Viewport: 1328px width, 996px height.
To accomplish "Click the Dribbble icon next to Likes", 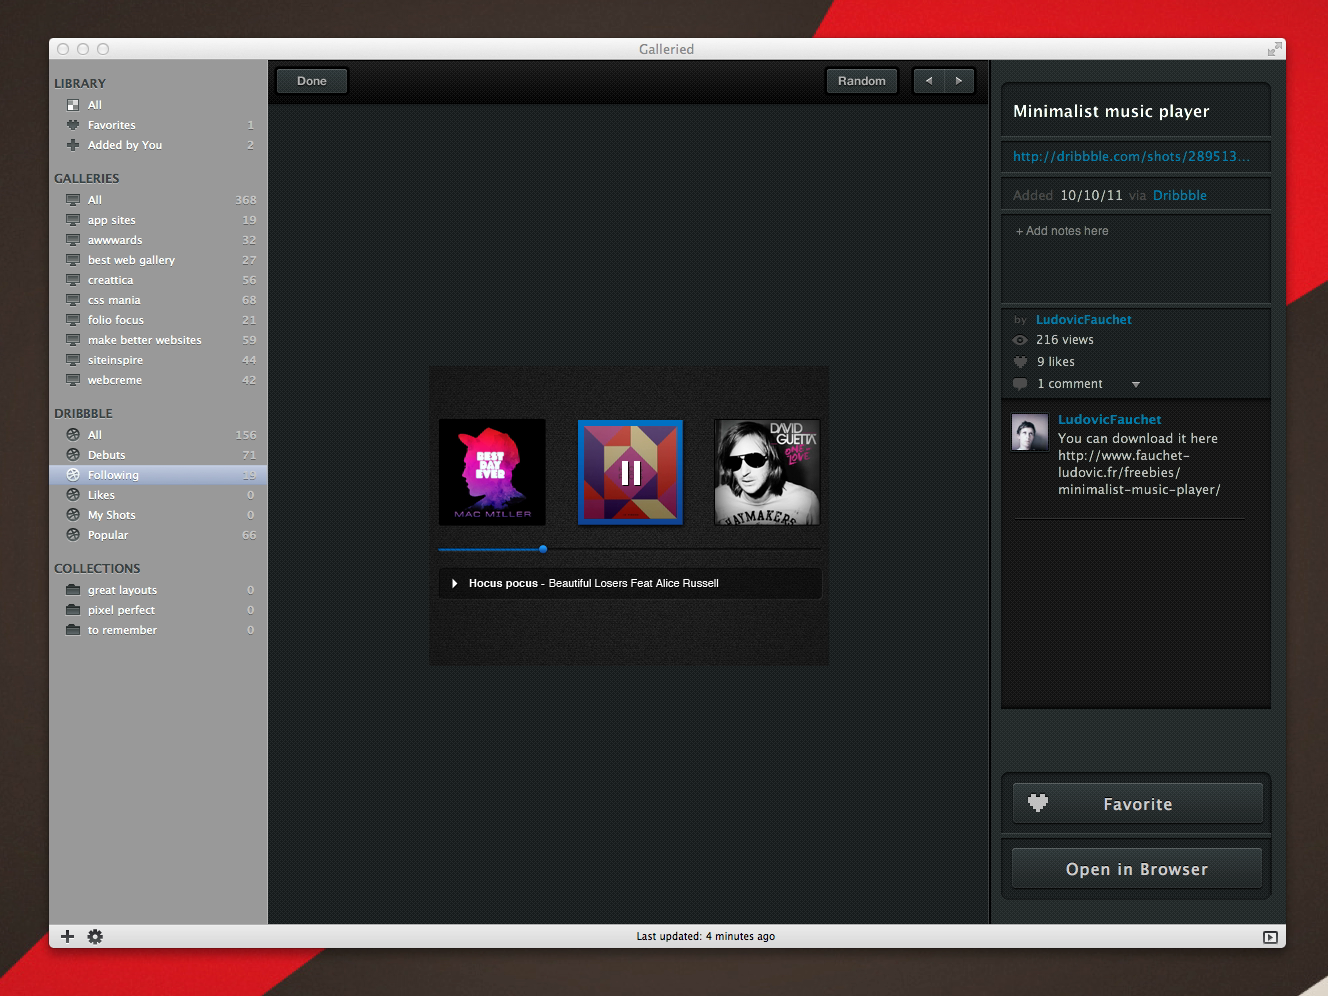I will [x=73, y=495].
